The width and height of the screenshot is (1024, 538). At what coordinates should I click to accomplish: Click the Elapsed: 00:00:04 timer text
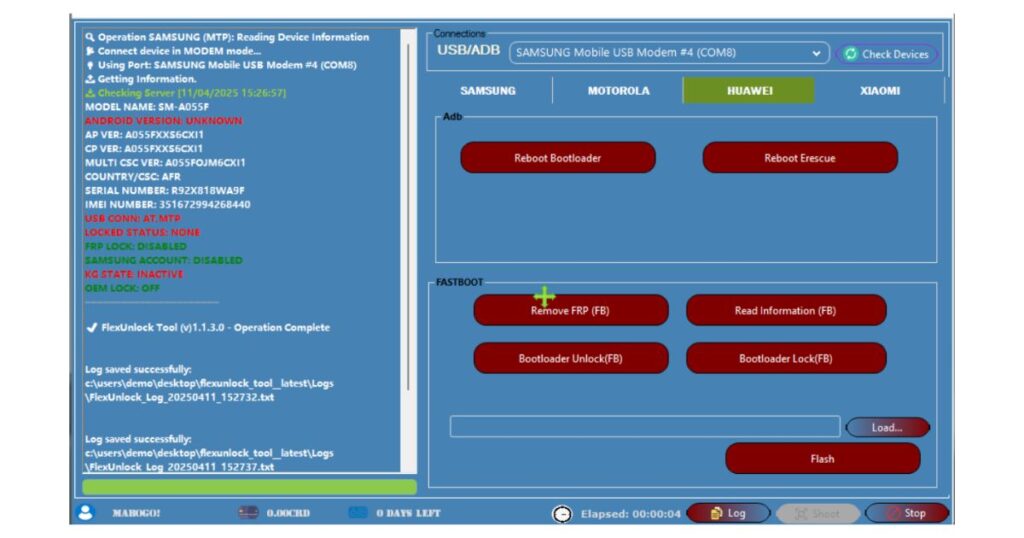630,514
